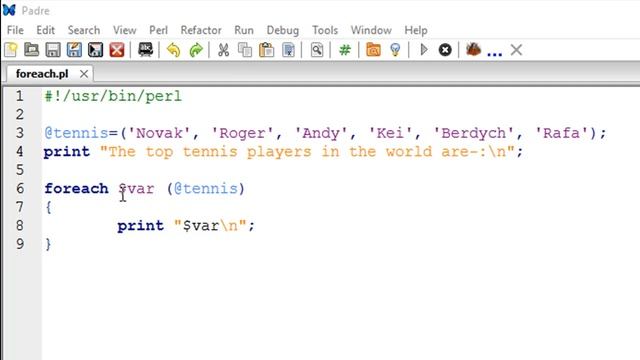Redo with the green arrow icon
The image size is (640, 360).
tap(196, 50)
